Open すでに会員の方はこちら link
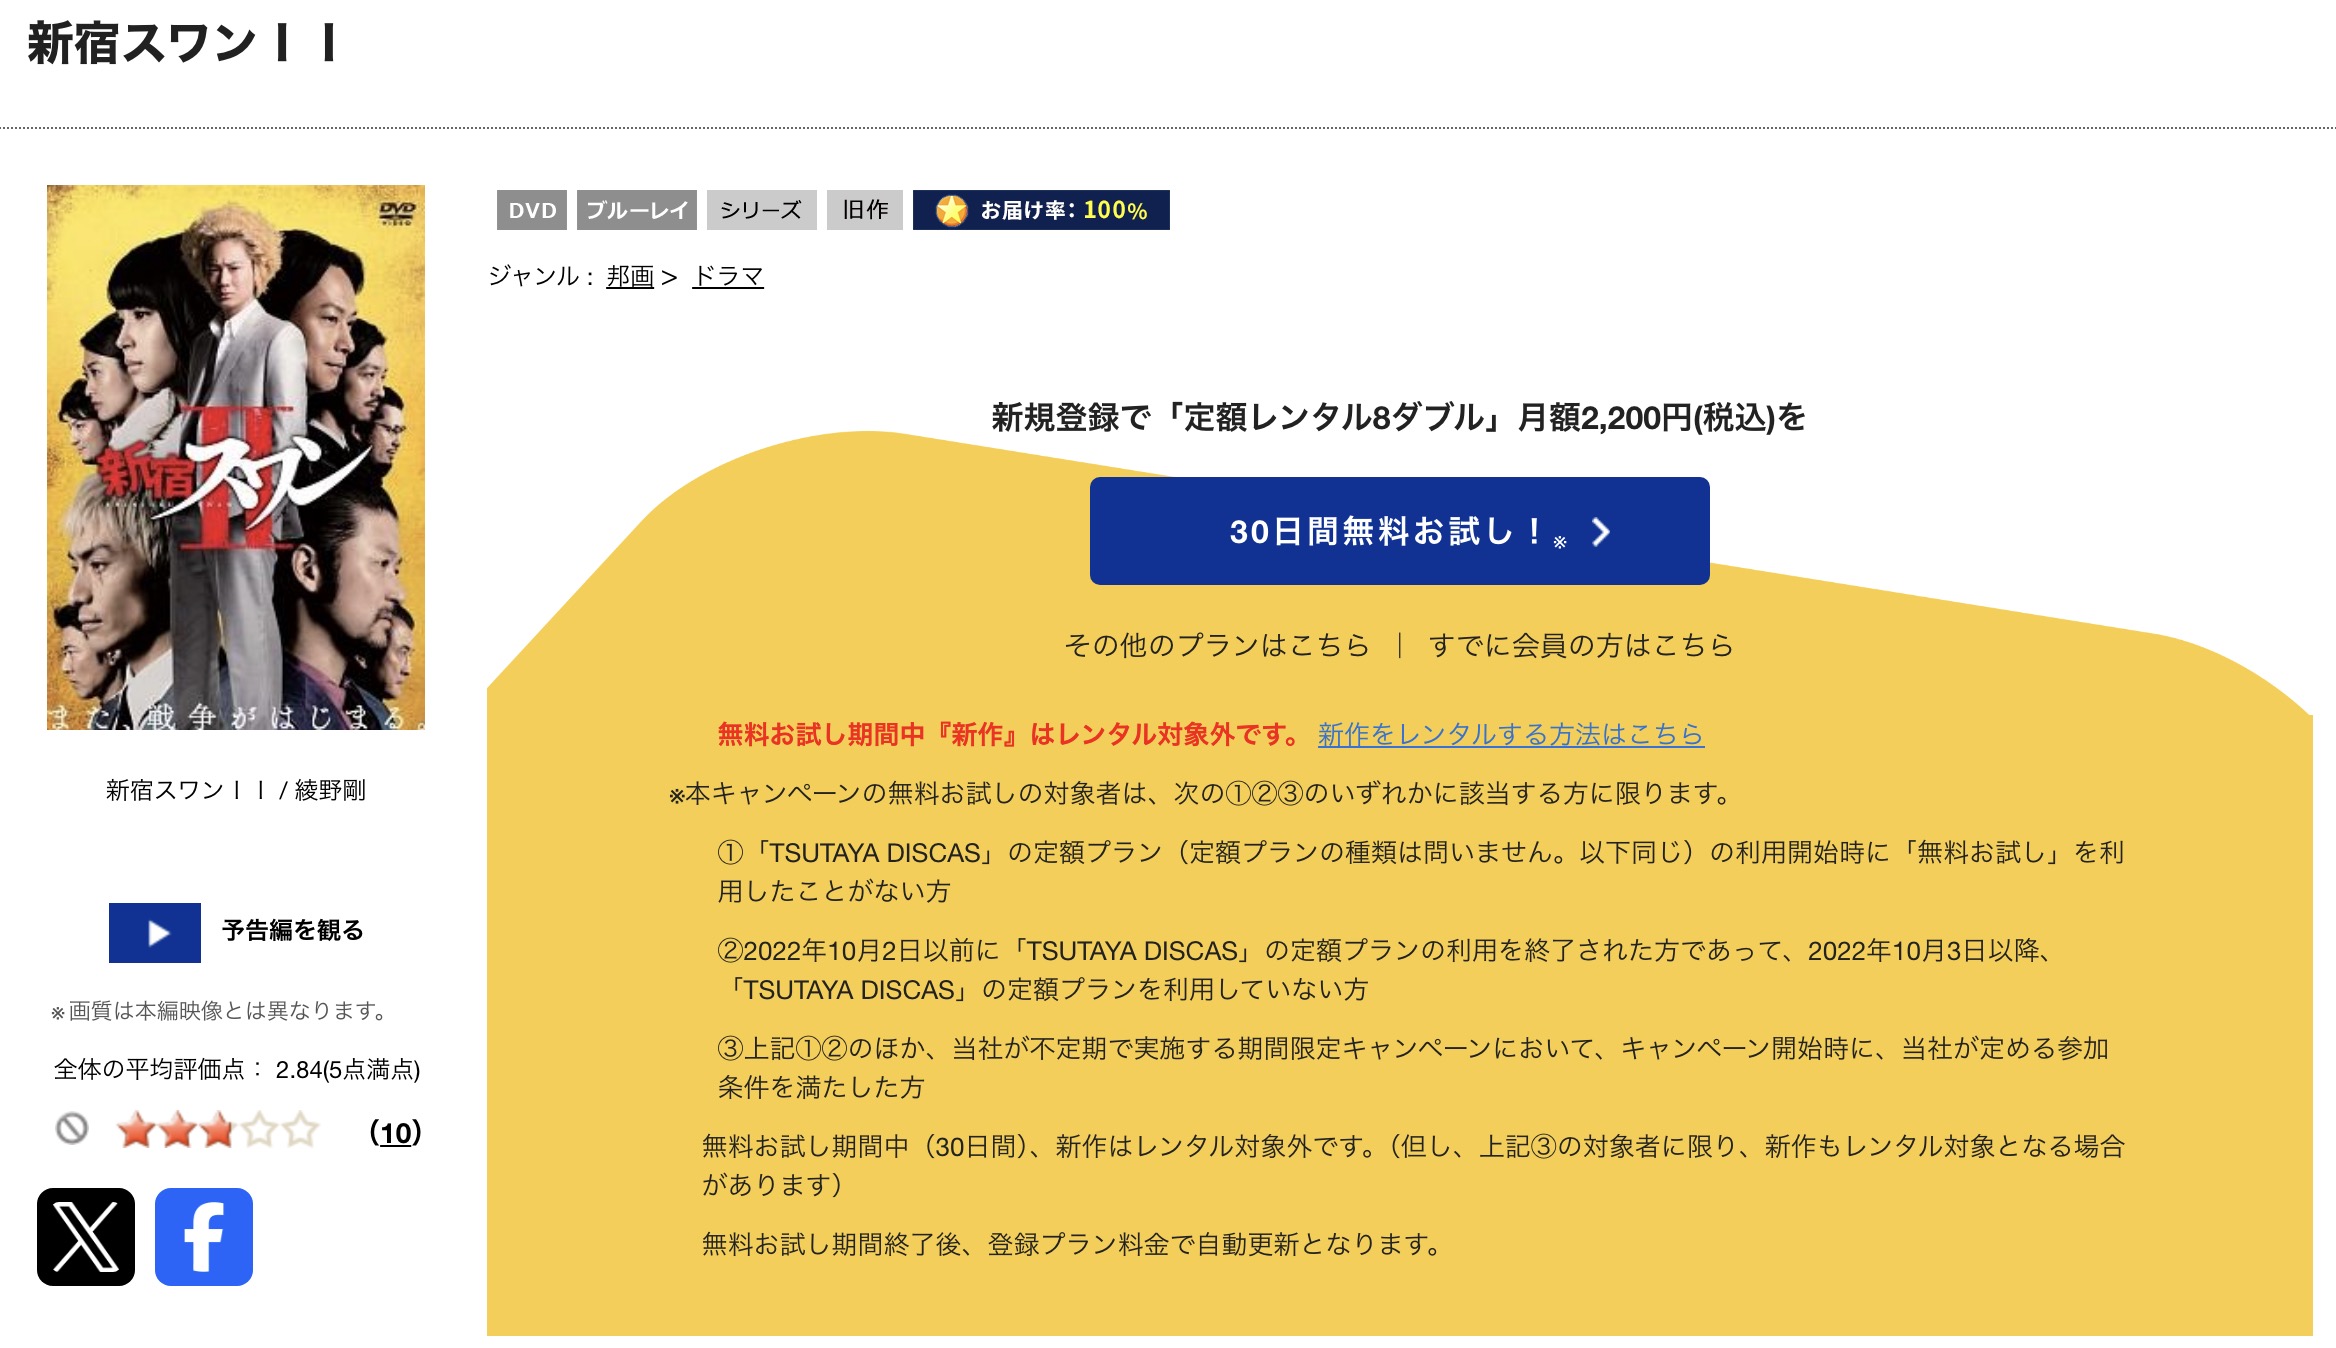 1581,645
